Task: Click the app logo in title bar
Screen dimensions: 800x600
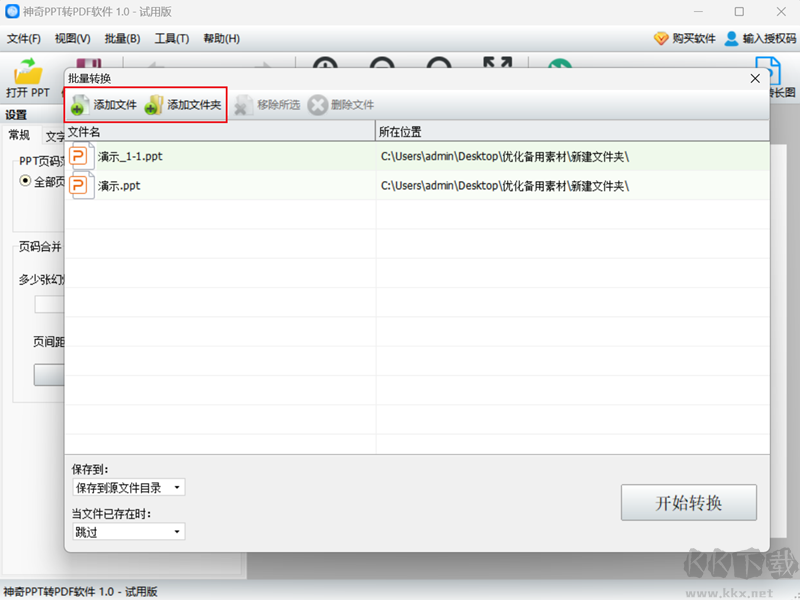Action: click(x=12, y=11)
